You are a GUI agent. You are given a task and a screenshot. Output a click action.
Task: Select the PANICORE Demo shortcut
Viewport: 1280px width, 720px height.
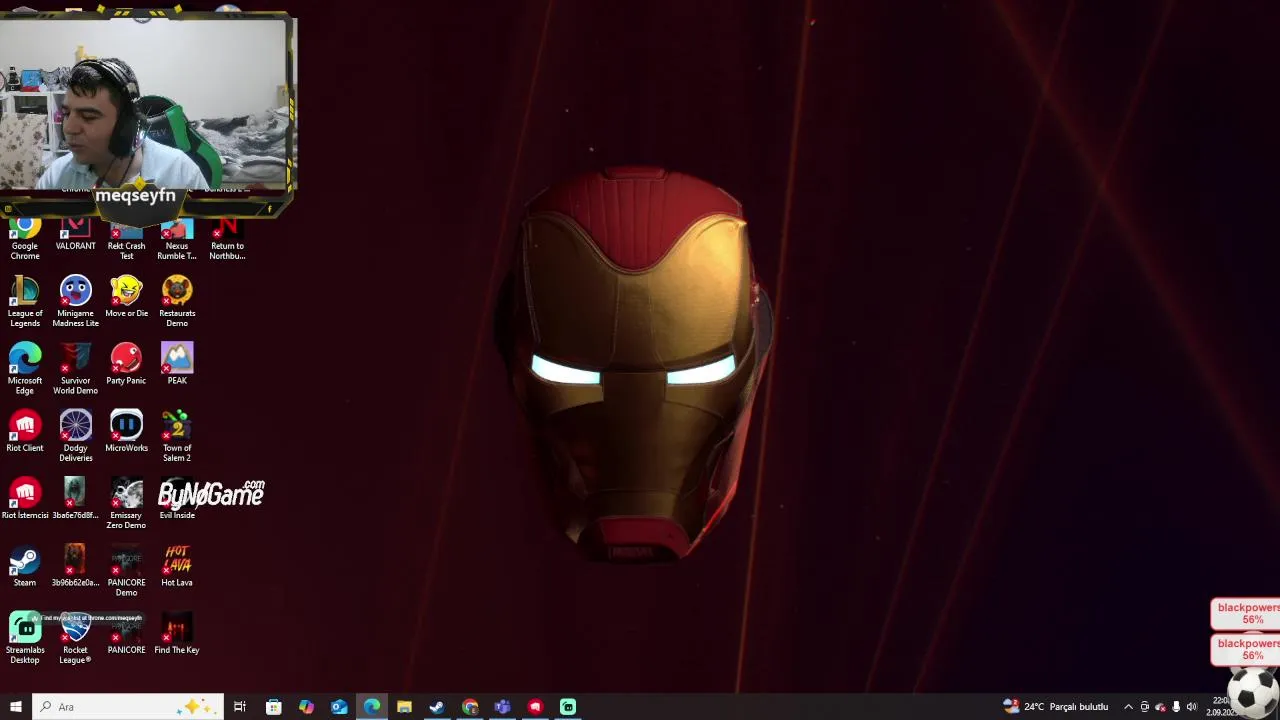tap(126, 570)
